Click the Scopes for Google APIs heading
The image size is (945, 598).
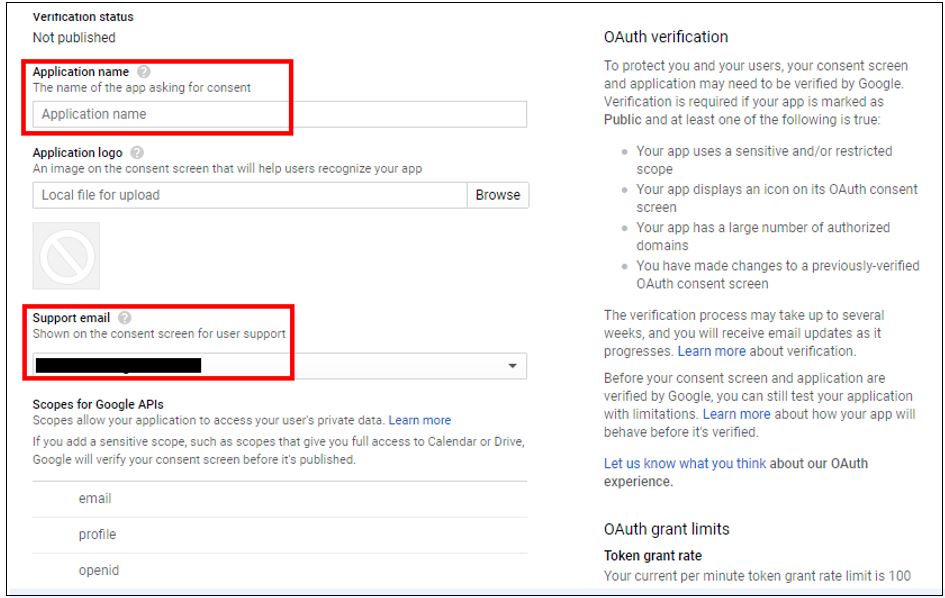pyautogui.click(x=98, y=404)
